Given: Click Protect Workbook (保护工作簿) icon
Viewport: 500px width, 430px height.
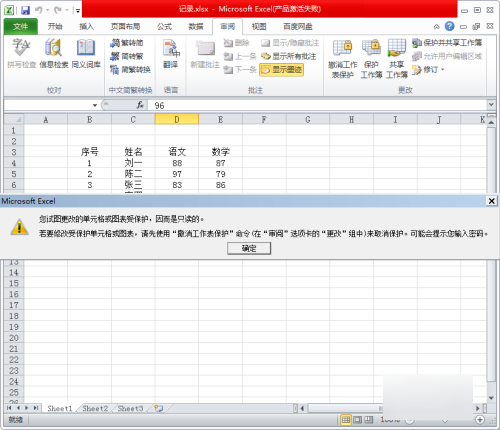Looking at the screenshot, I should pos(371,58).
